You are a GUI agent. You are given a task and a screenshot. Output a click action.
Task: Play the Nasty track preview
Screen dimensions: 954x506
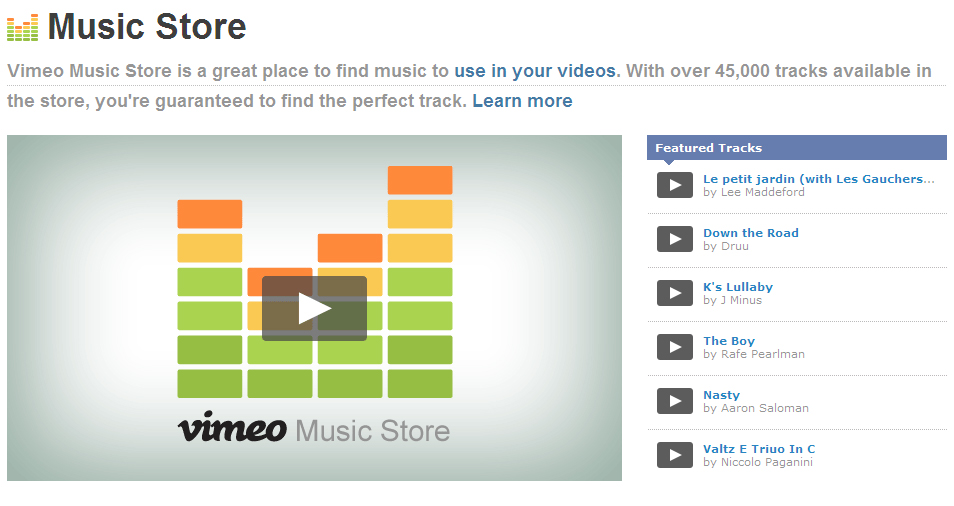675,401
